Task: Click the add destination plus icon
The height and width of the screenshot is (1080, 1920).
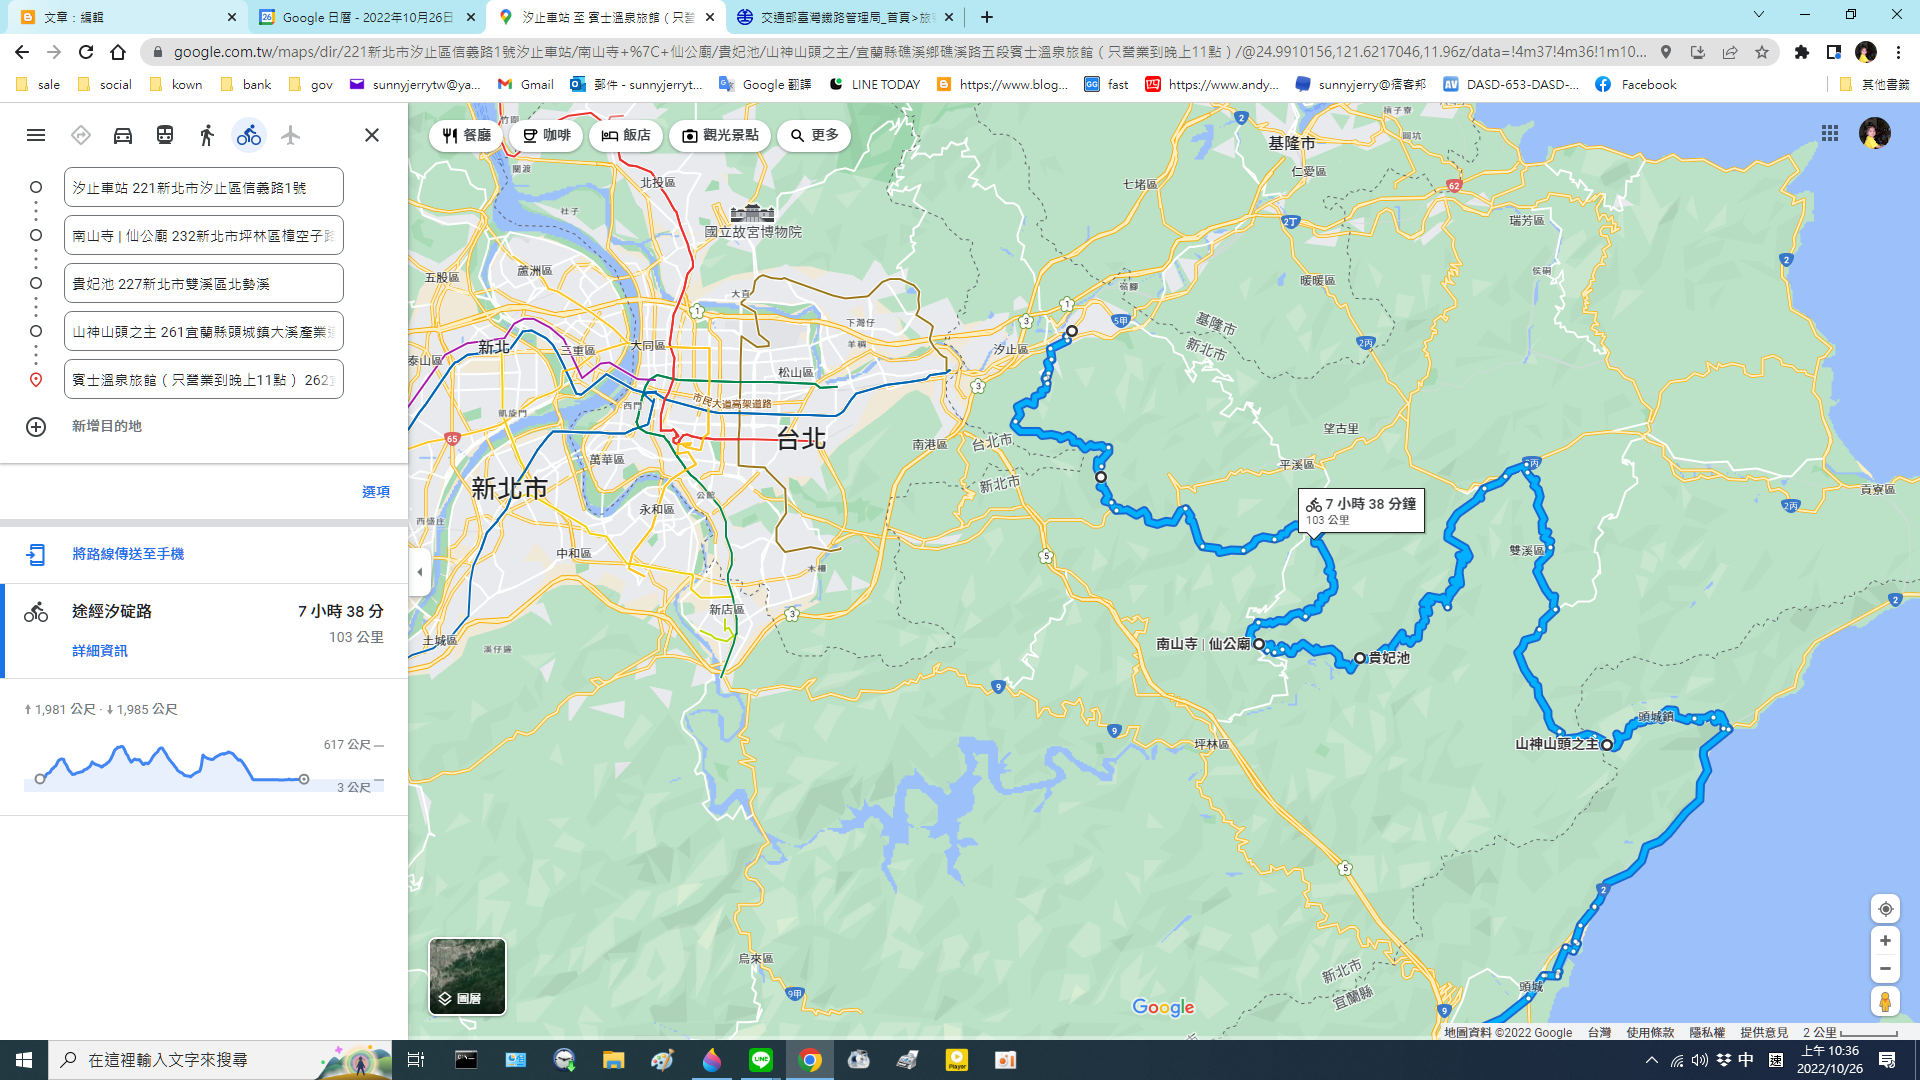Action: tap(36, 427)
